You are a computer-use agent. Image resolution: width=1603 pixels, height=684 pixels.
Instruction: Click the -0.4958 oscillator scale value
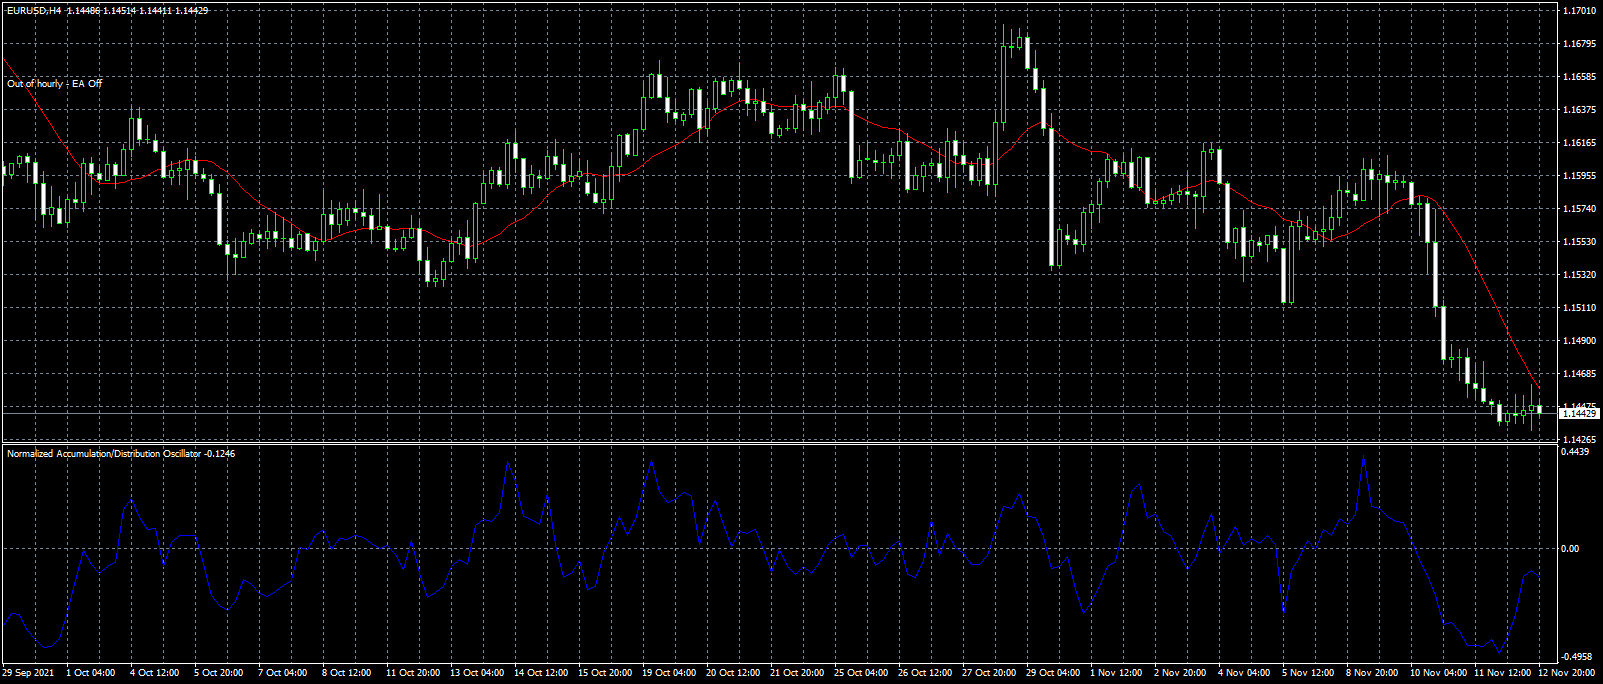tap(1577, 657)
